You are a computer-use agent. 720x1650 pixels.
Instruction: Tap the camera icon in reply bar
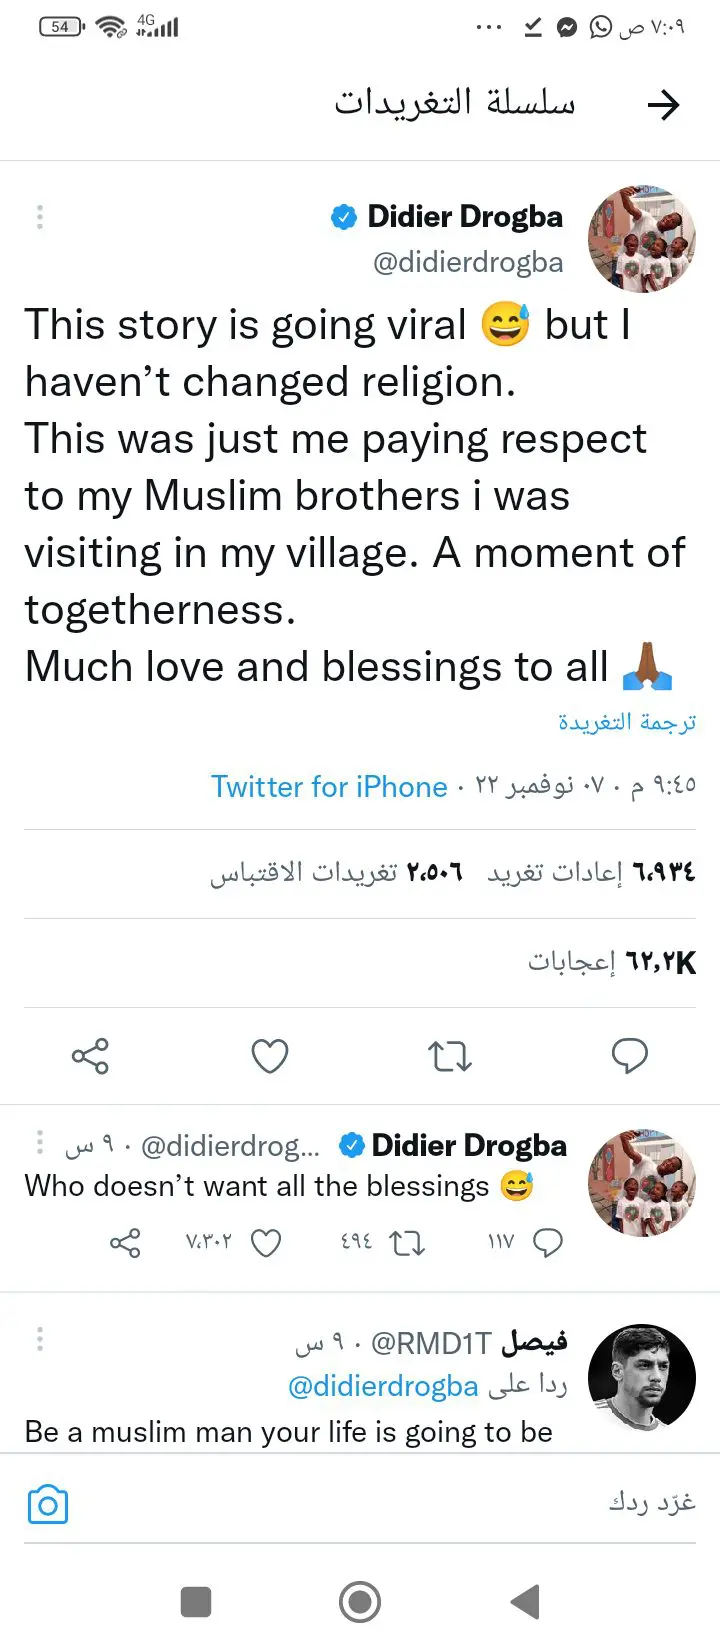(48, 1504)
